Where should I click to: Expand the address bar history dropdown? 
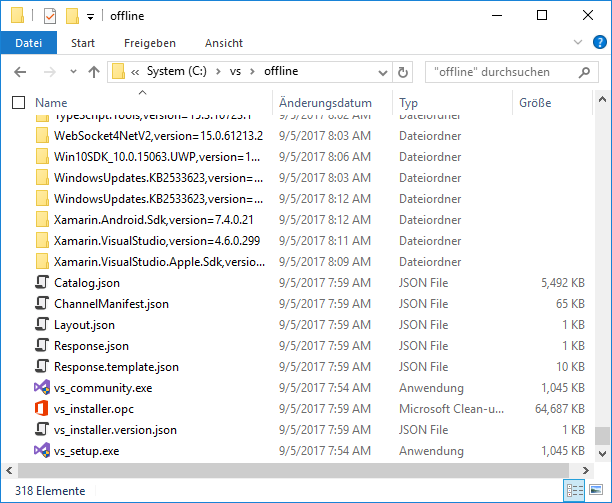coord(381,72)
